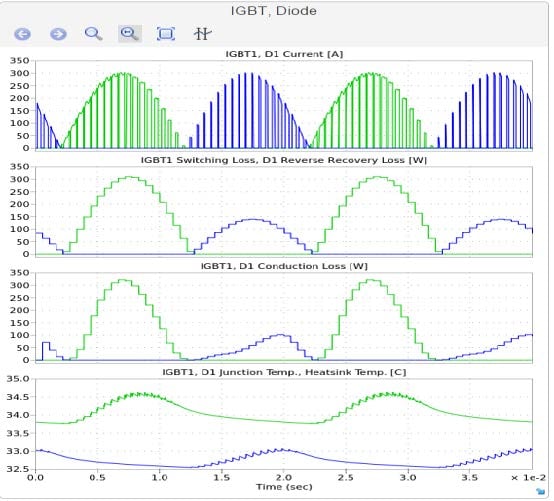This screenshot has width=554, height=501.
Task: Click the 3.5 tick on time axis
Action: (470, 478)
